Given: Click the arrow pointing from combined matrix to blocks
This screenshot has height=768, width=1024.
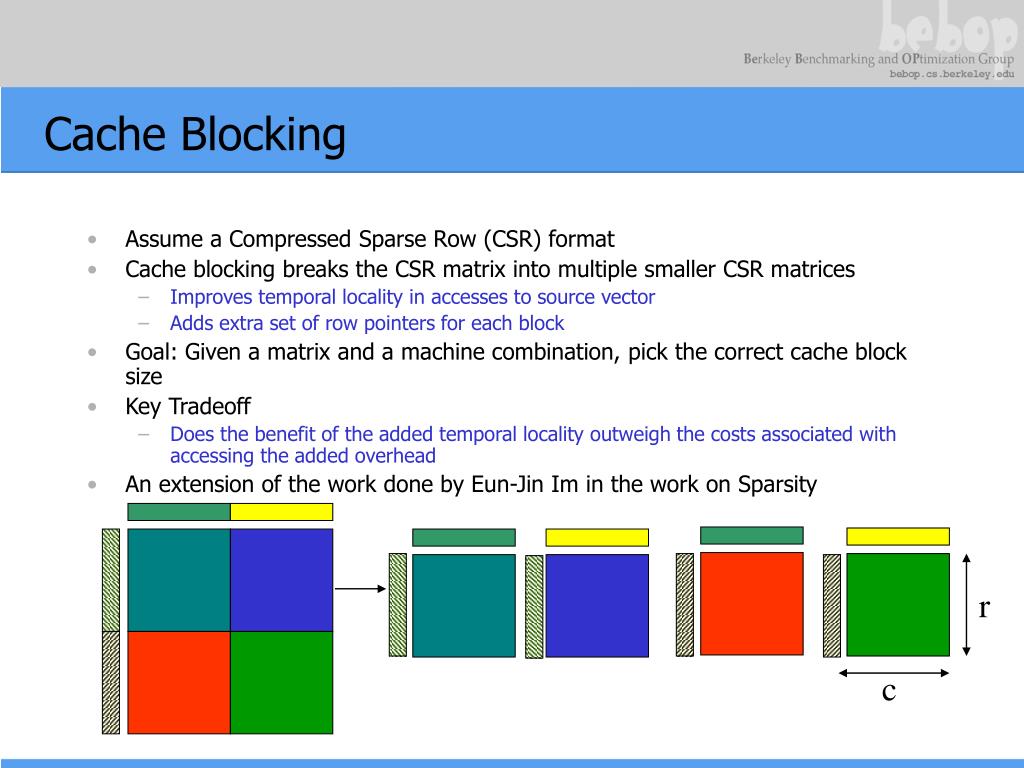Looking at the screenshot, I should coord(360,588).
